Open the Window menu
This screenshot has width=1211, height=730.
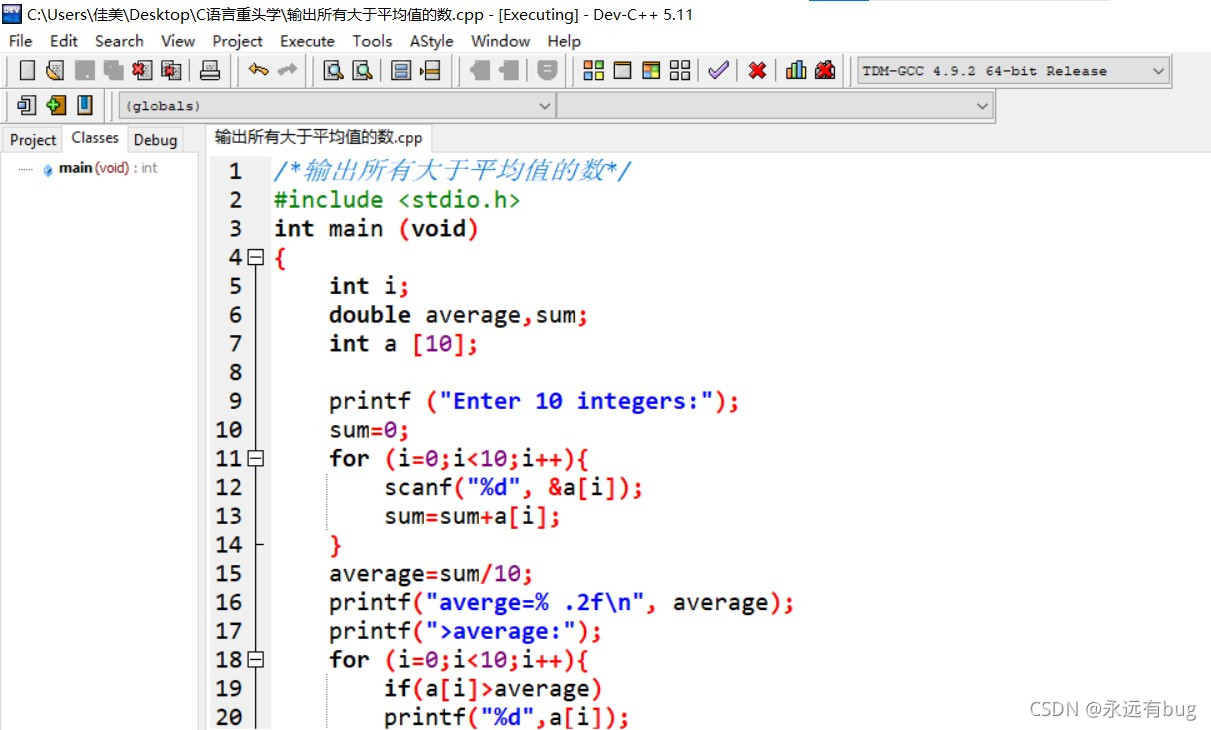click(x=500, y=41)
